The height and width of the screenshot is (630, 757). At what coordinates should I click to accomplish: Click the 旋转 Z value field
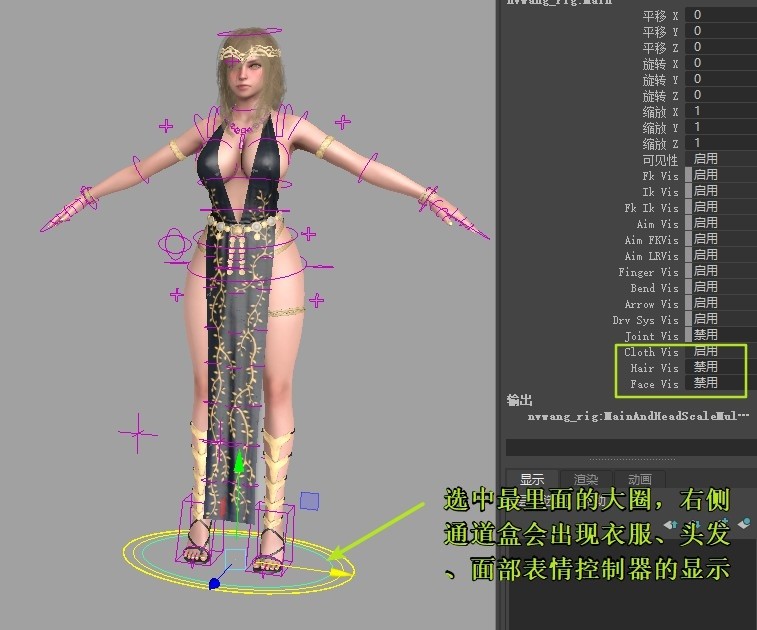tap(721, 95)
